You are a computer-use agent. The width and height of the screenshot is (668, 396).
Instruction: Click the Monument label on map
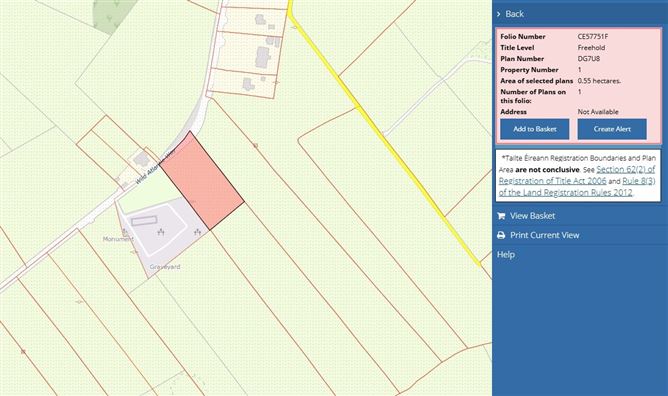[118, 239]
